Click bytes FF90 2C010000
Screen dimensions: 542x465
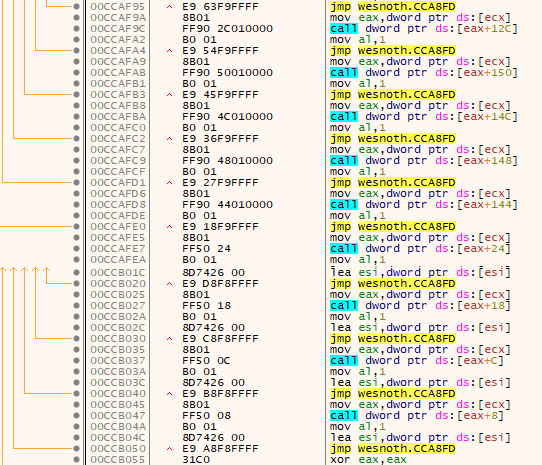click(227, 28)
